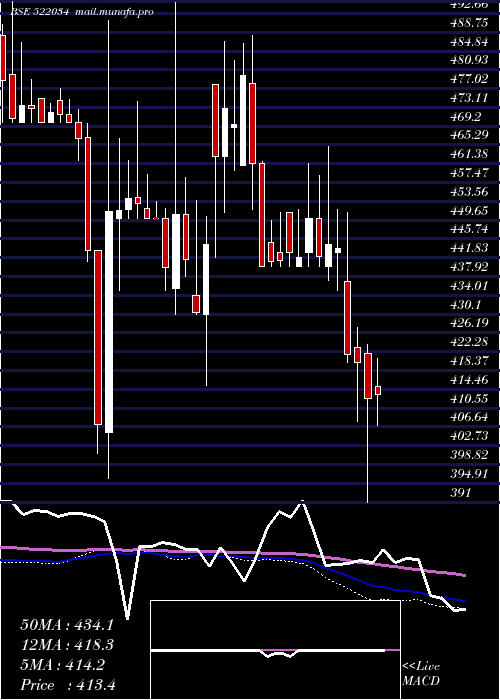
Task: Click the 12MA : 418.3 reading
Action: tap(67, 645)
